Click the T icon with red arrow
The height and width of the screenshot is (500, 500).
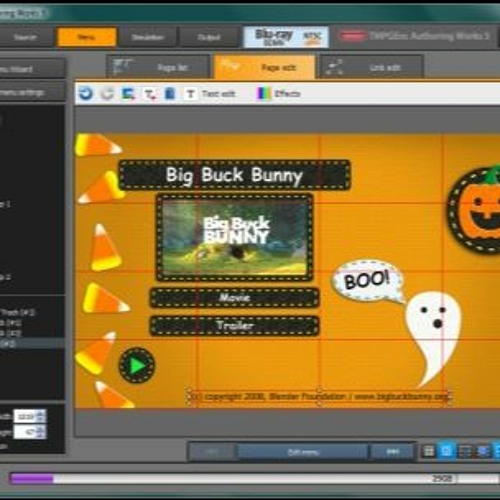point(150,94)
